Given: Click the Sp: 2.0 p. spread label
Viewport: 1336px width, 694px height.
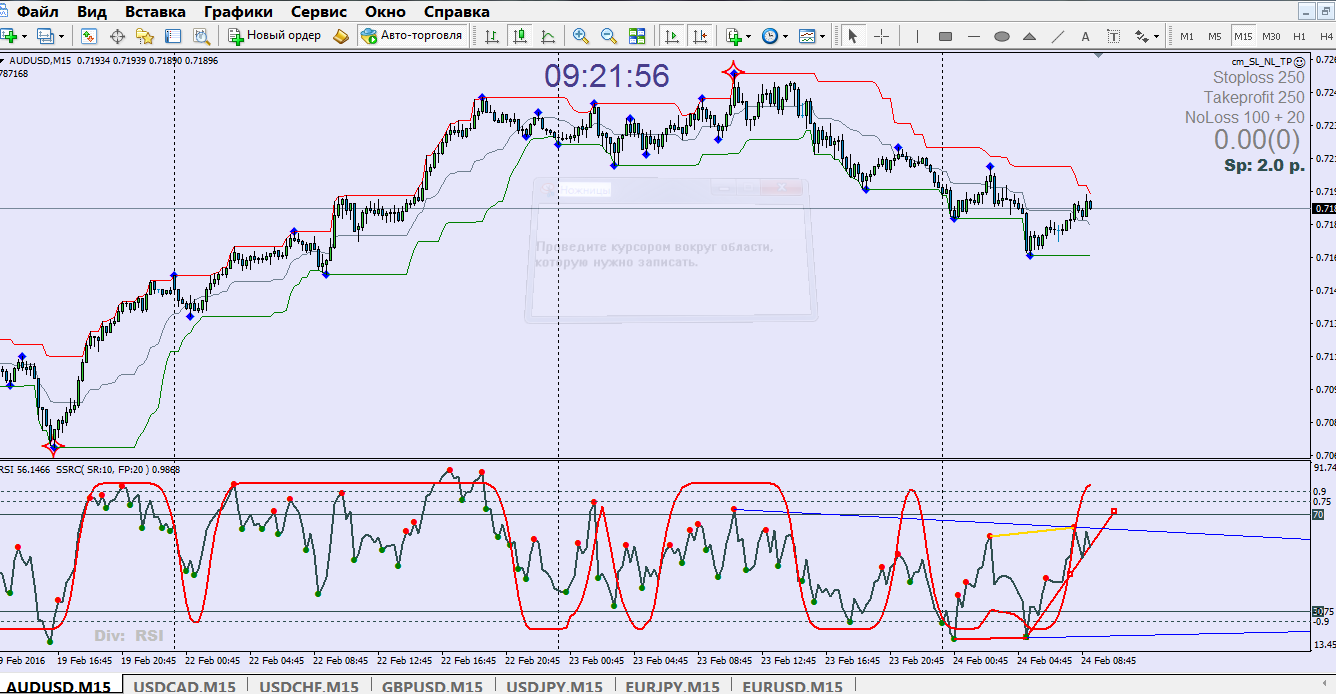Looking at the screenshot, I should [1265, 165].
